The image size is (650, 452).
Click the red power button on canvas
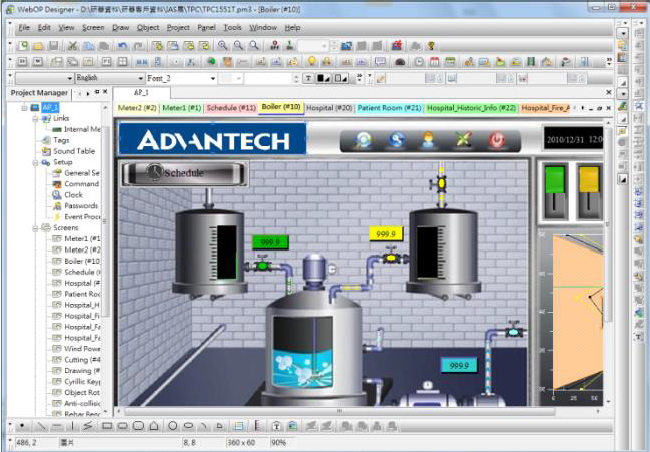496,140
